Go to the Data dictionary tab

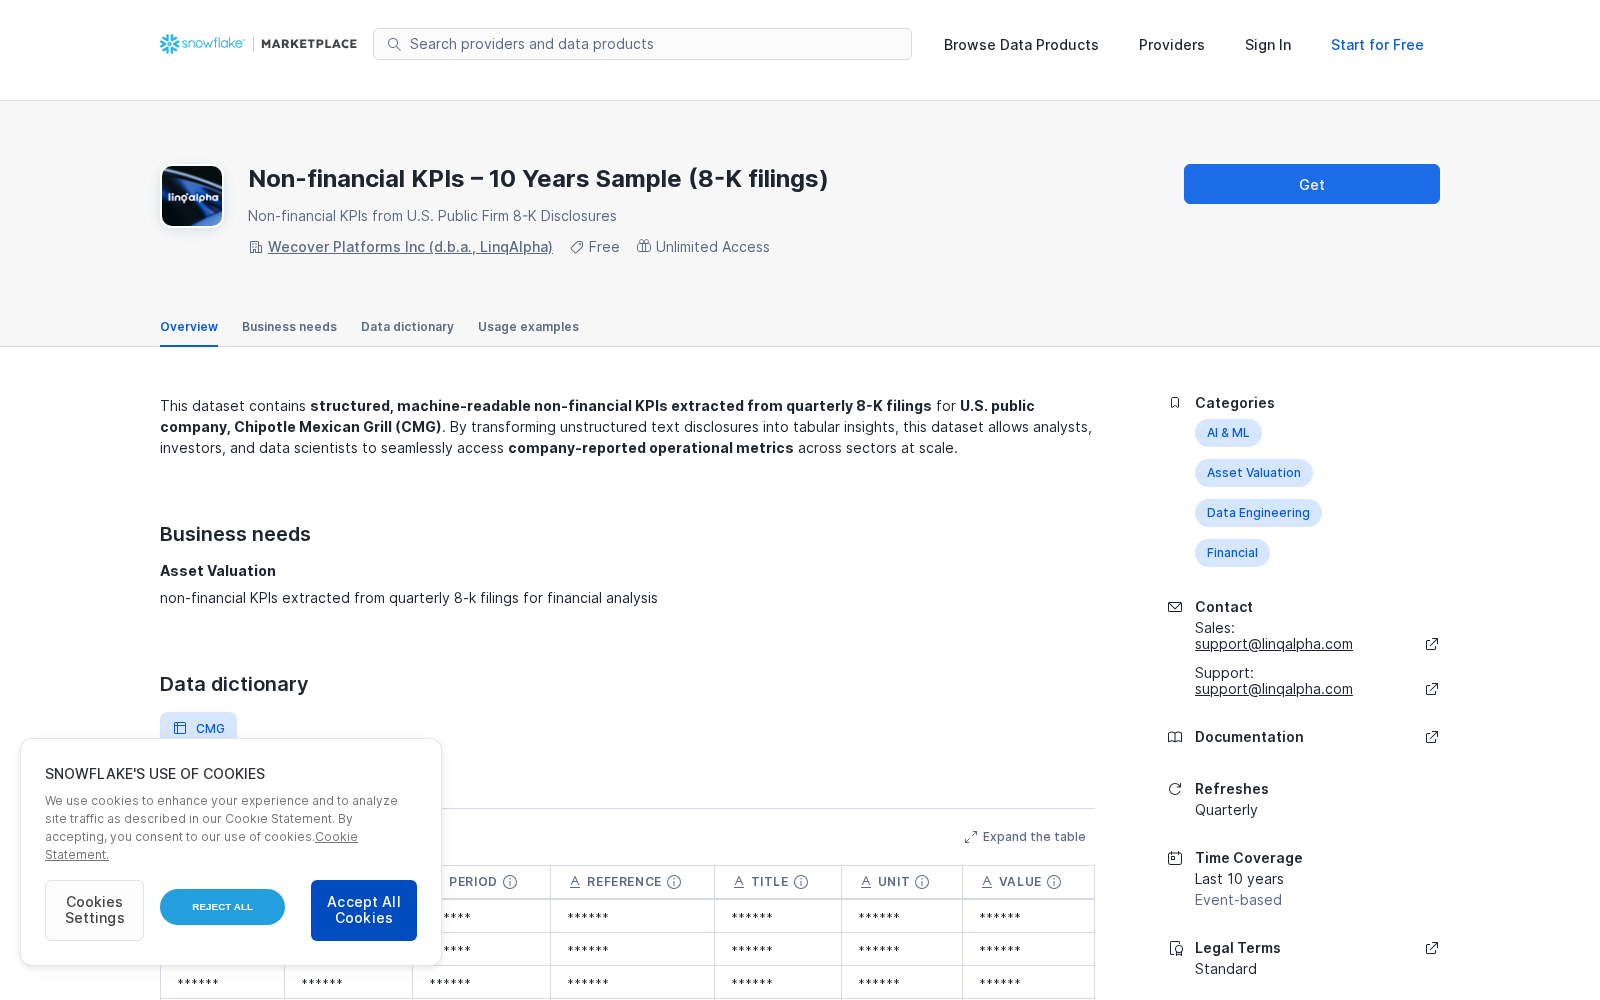click(407, 327)
